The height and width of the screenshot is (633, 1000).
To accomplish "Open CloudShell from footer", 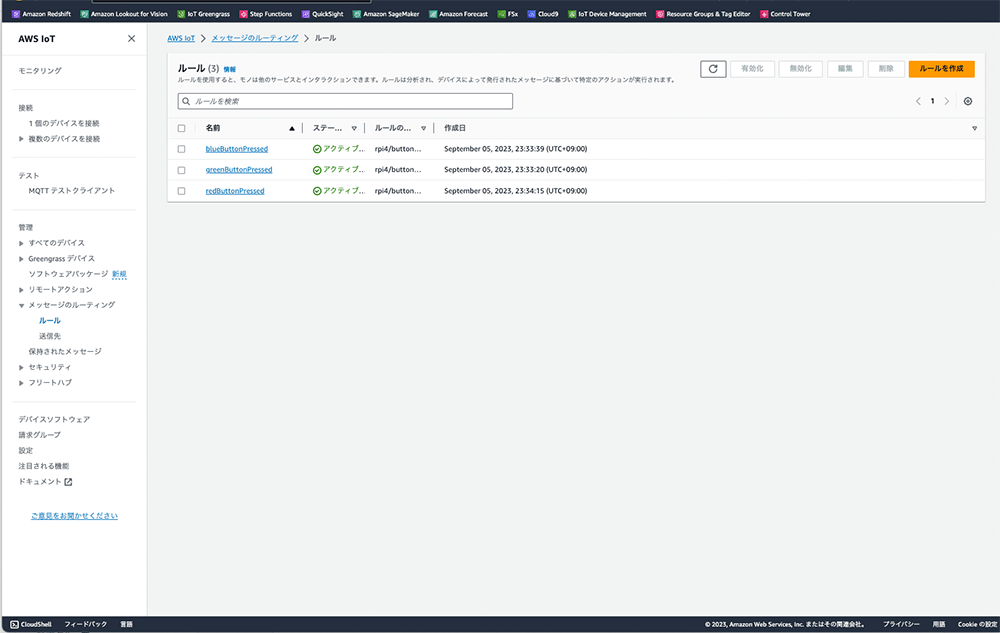I will [31, 624].
